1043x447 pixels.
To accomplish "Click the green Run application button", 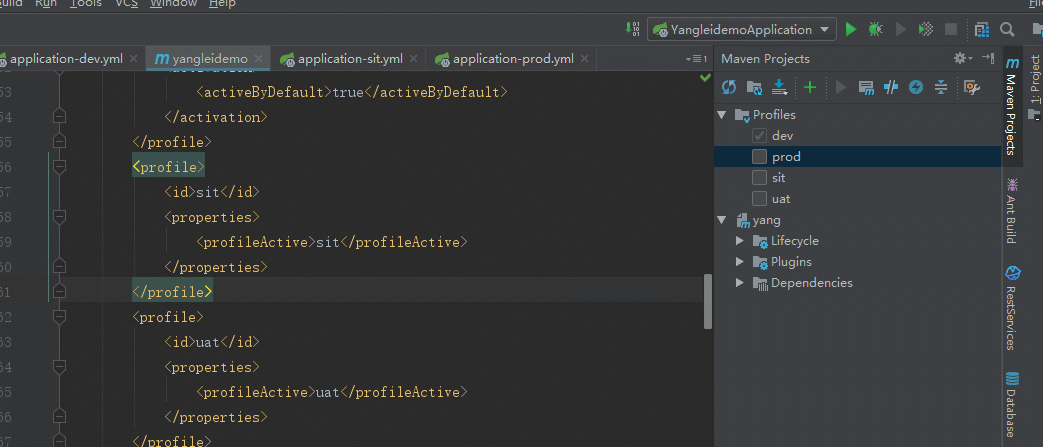I will pos(851,29).
